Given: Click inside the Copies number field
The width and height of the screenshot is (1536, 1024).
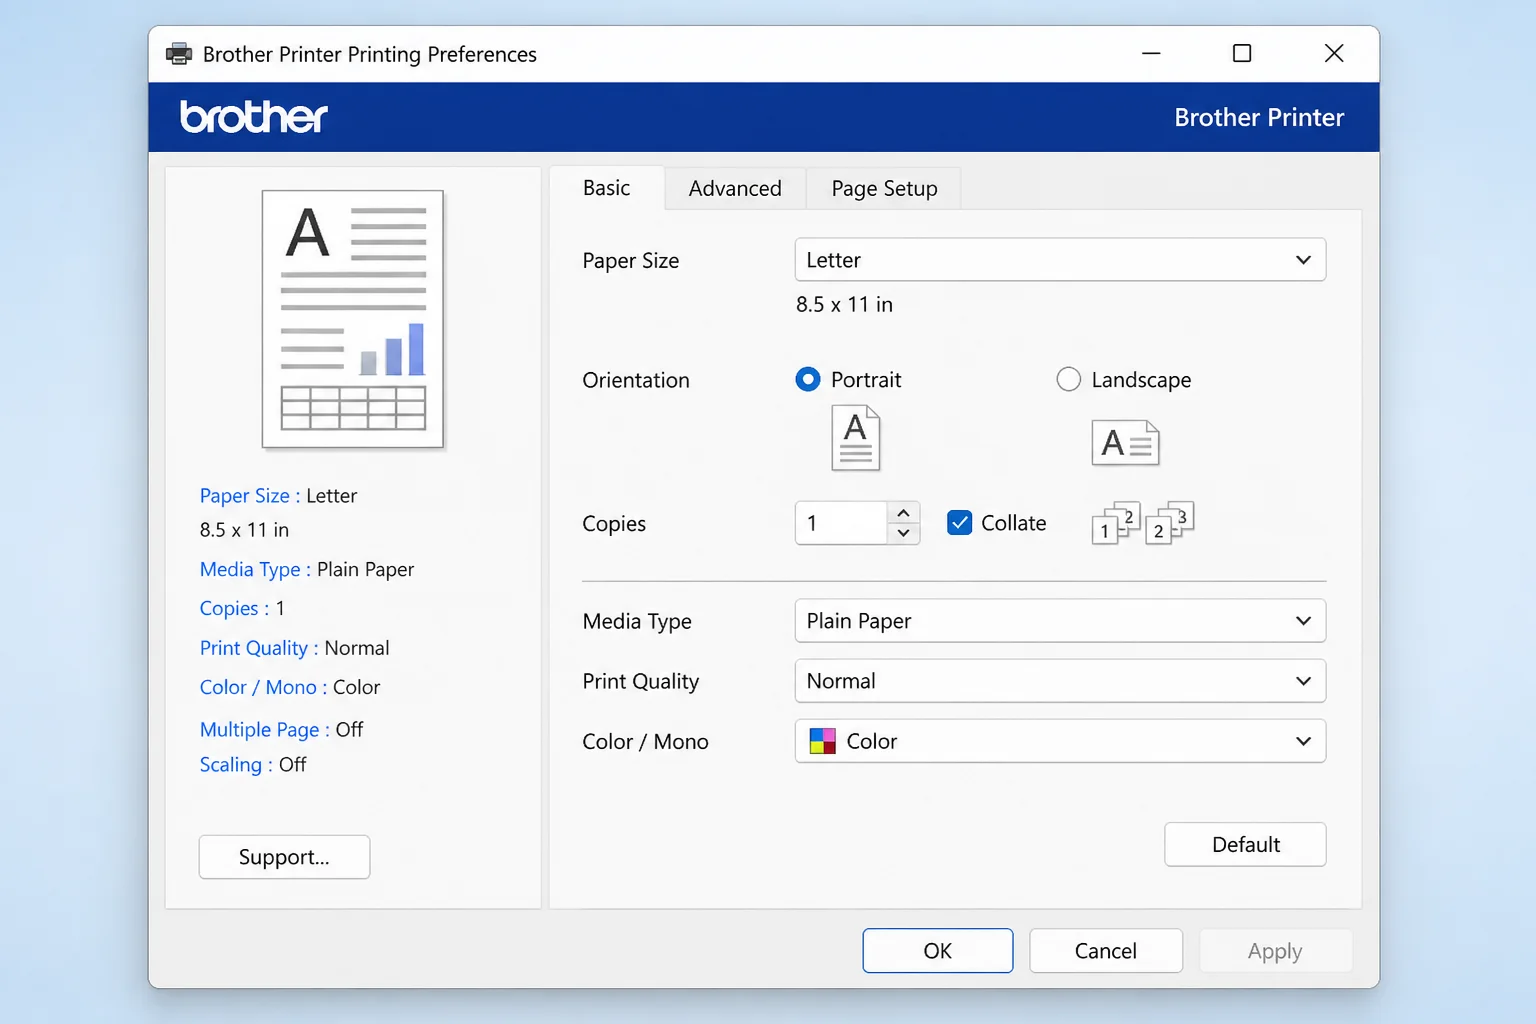Looking at the screenshot, I should [x=841, y=523].
